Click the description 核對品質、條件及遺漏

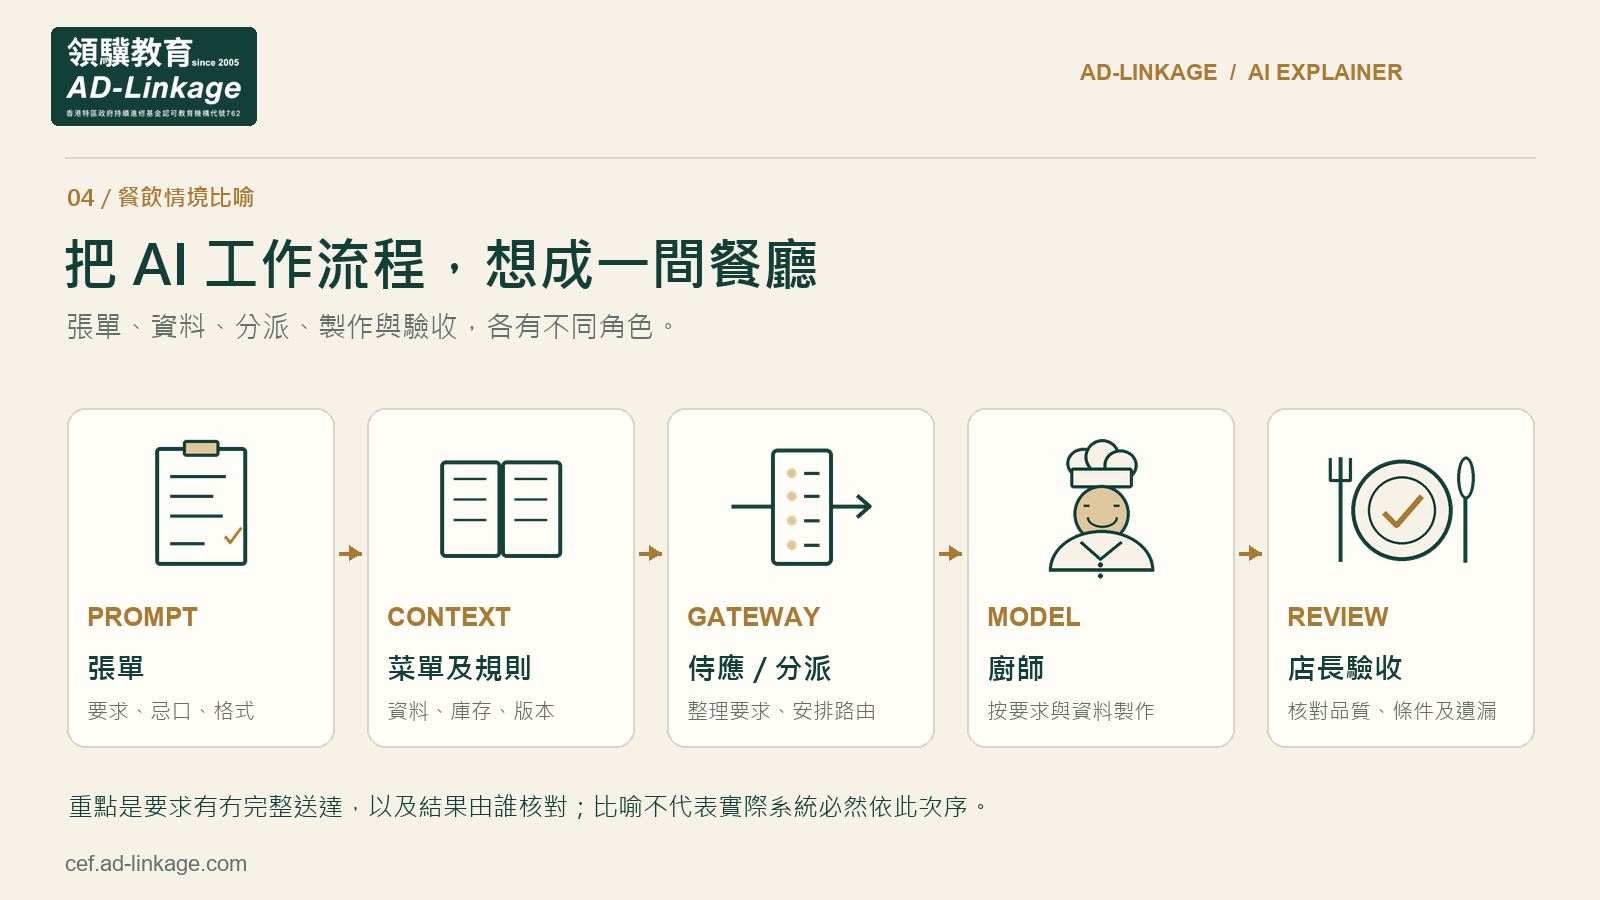[1393, 711]
